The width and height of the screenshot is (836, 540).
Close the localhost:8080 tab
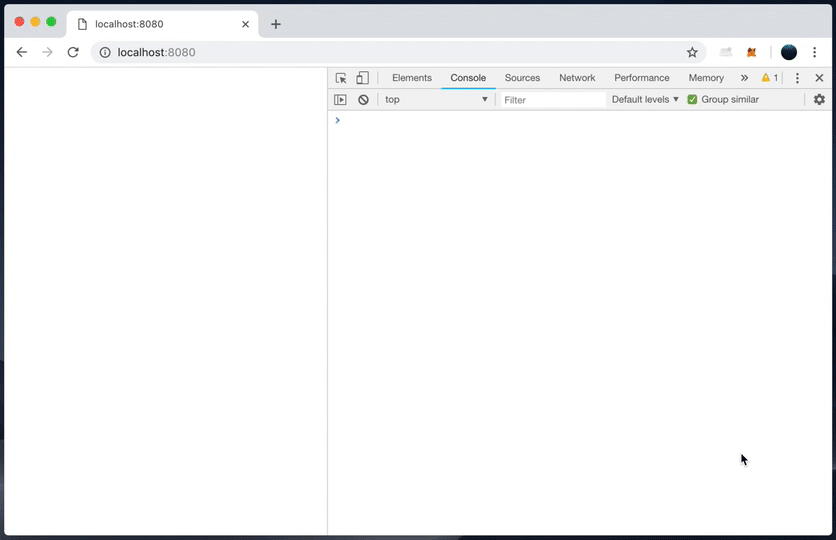pyautogui.click(x=245, y=24)
